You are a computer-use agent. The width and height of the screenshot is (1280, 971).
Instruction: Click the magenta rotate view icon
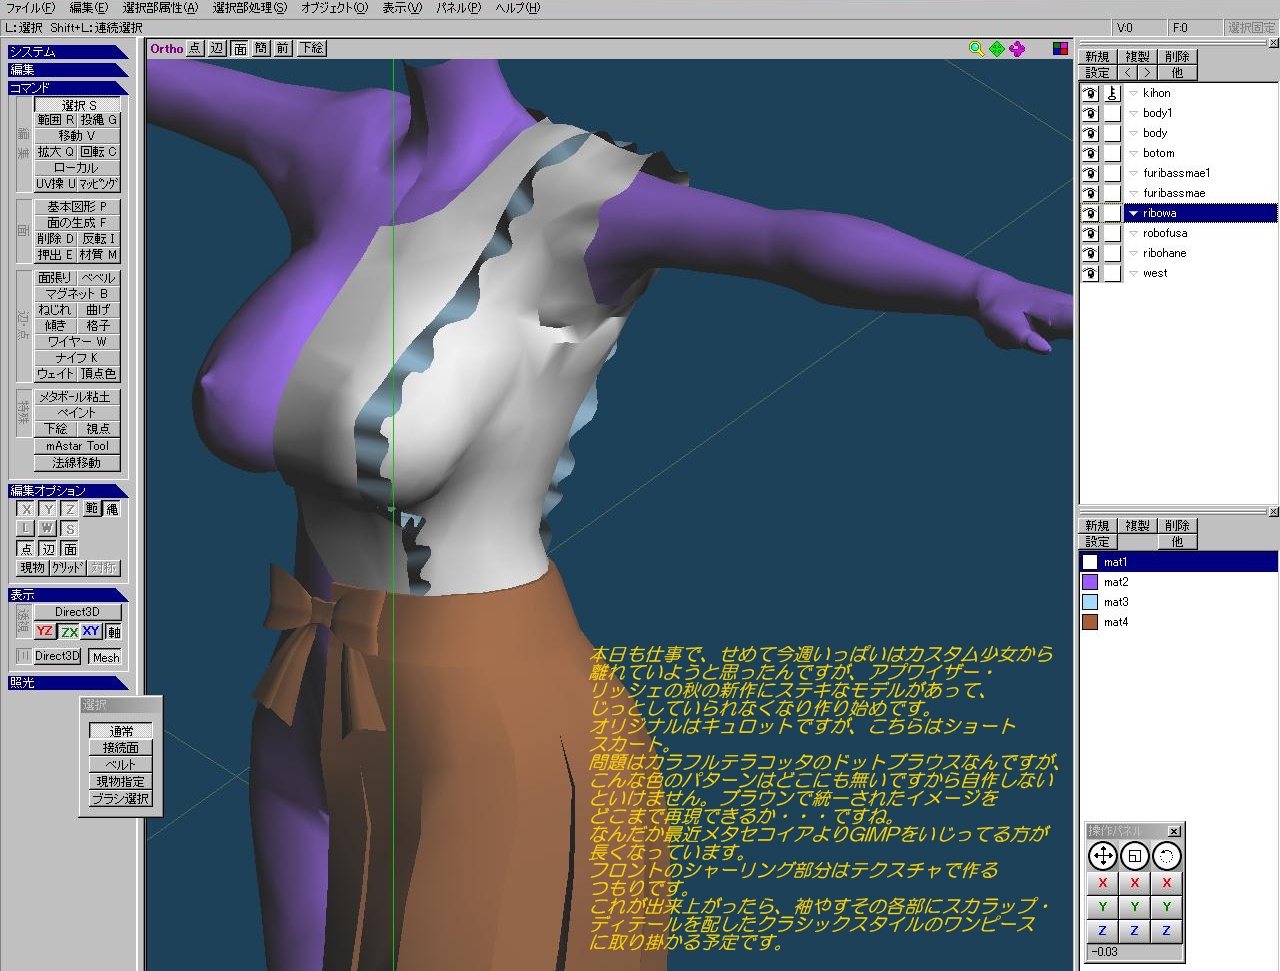coord(1017,48)
